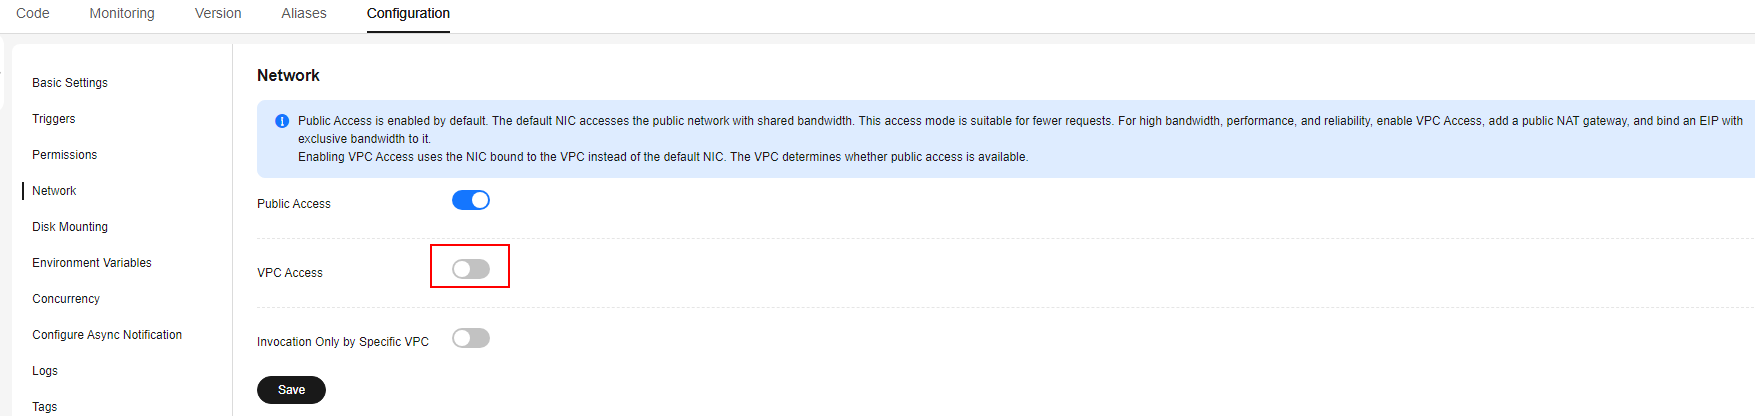The width and height of the screenshot is (1755, 416).
Task: Open Configure Async Notification
Action: pyautogui.click(x=107, y=335)
